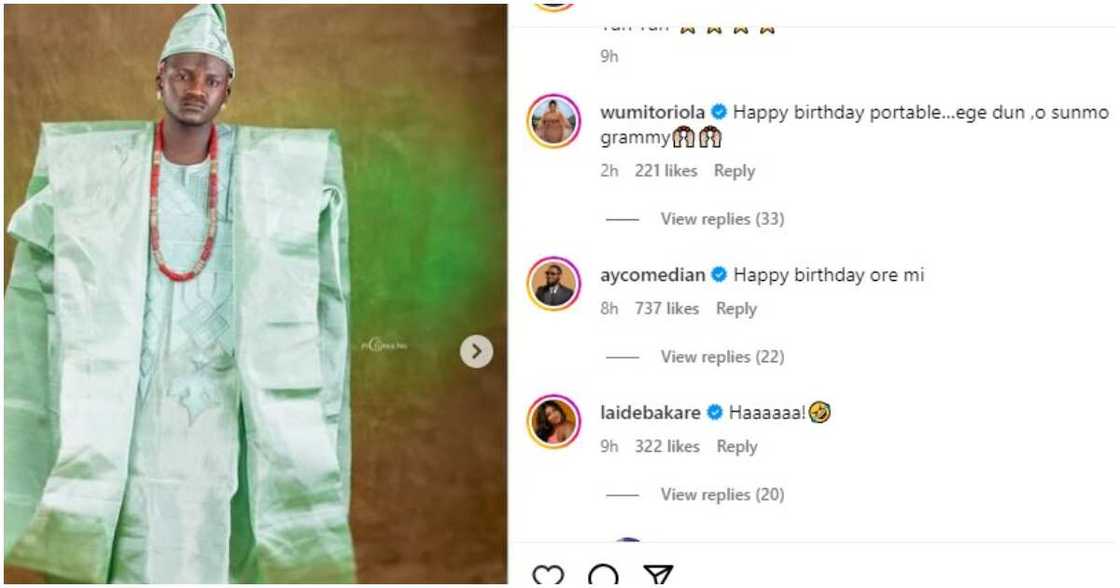The height and width of the screenshot is (588, 1120).
Task: Expand View replies (22)
Action: click(x=722, y=357)
